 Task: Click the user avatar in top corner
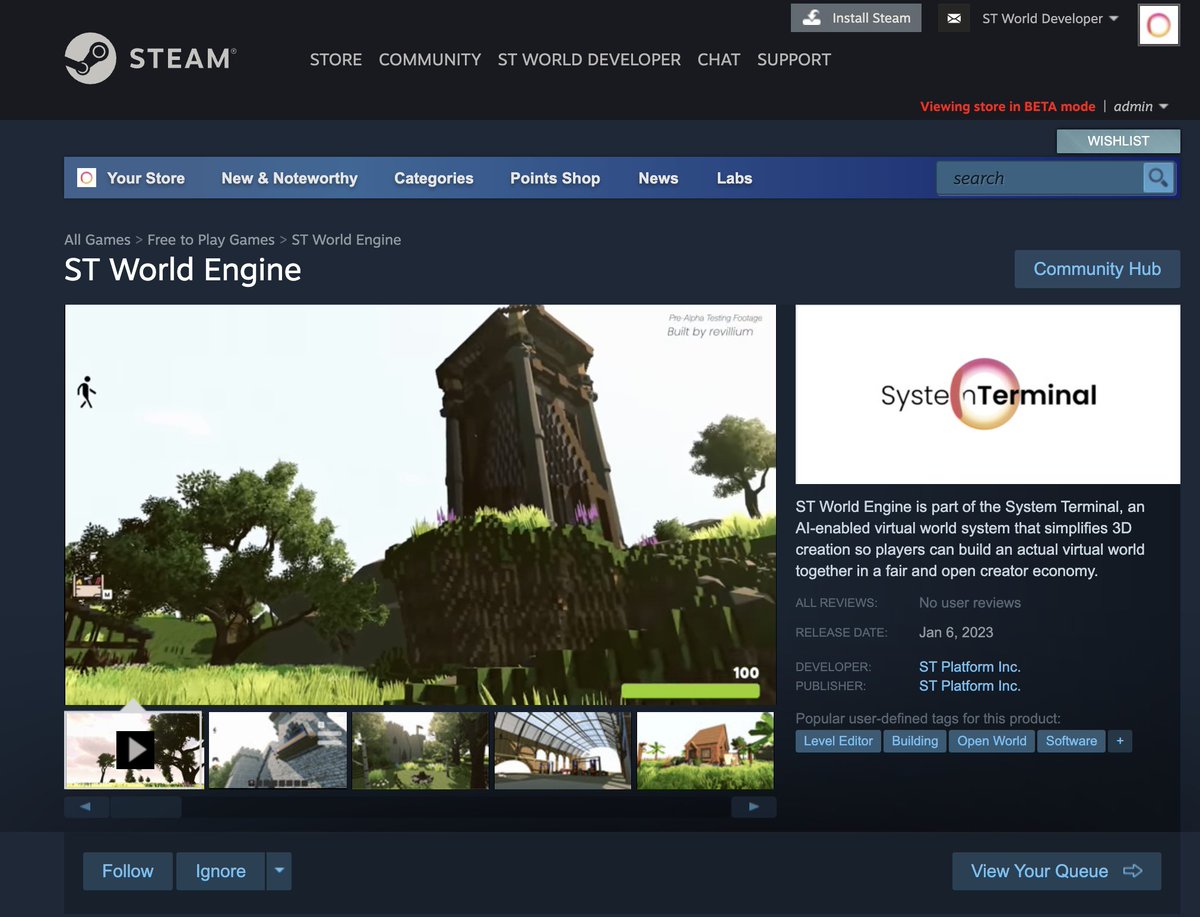click(x=1159, y=25)
